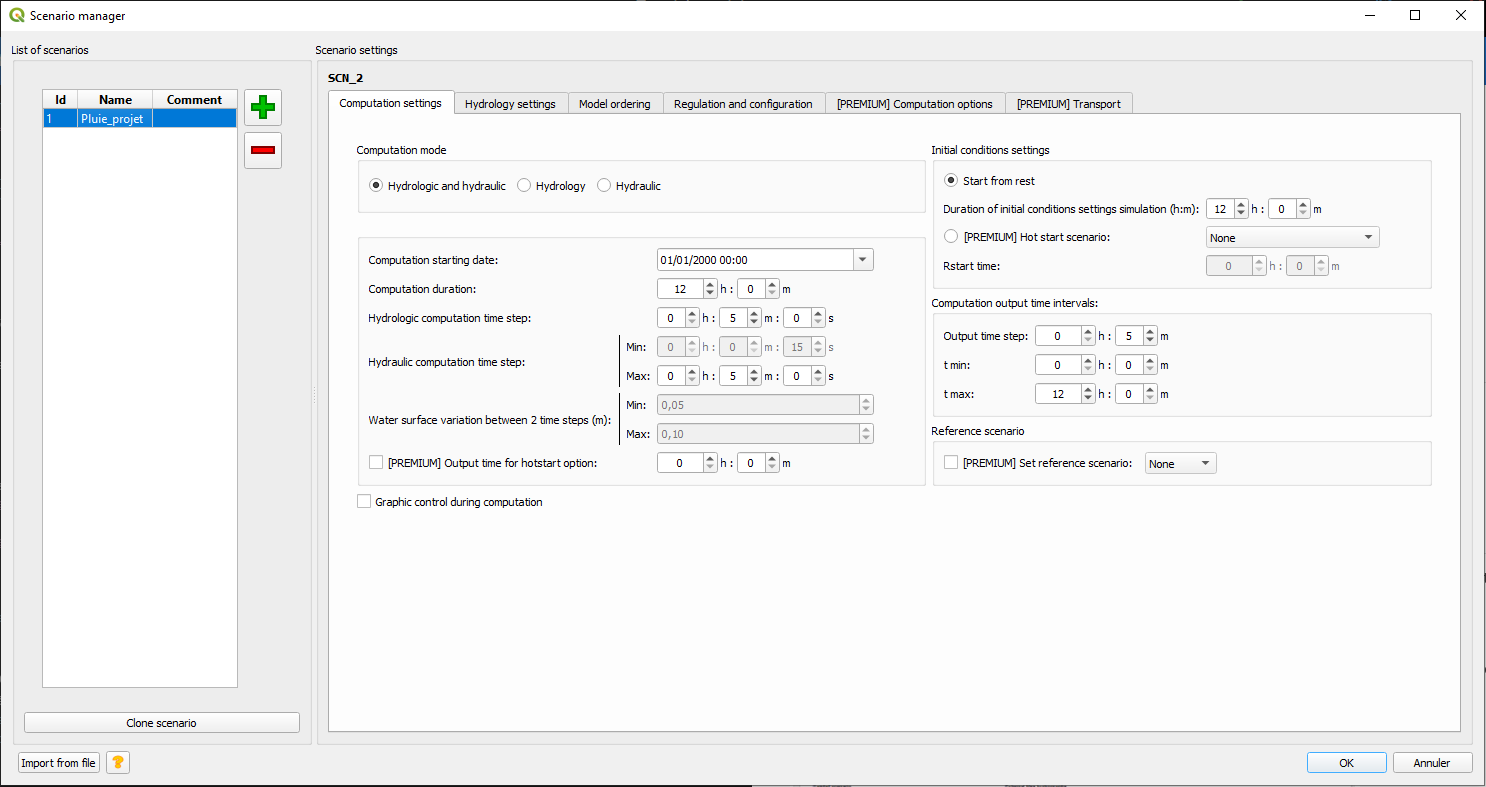Image resolution: width=1486 pixels, height=787 pixels.
Task: Click the Id column header
Action: click(x=60, y=100)
